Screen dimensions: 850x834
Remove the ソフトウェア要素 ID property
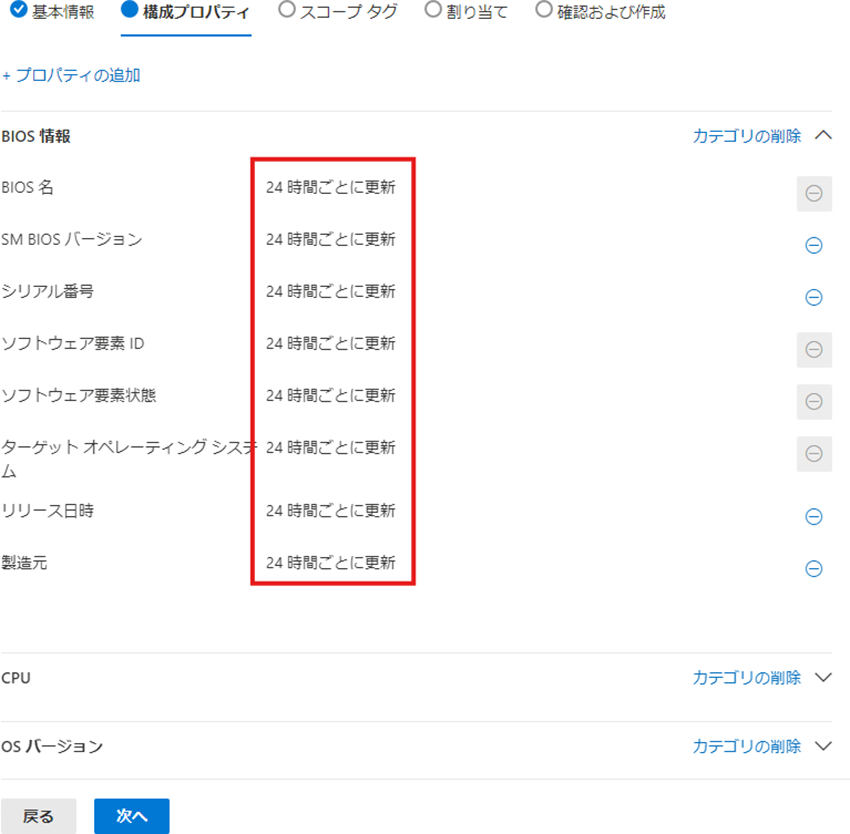pos(814,350)
